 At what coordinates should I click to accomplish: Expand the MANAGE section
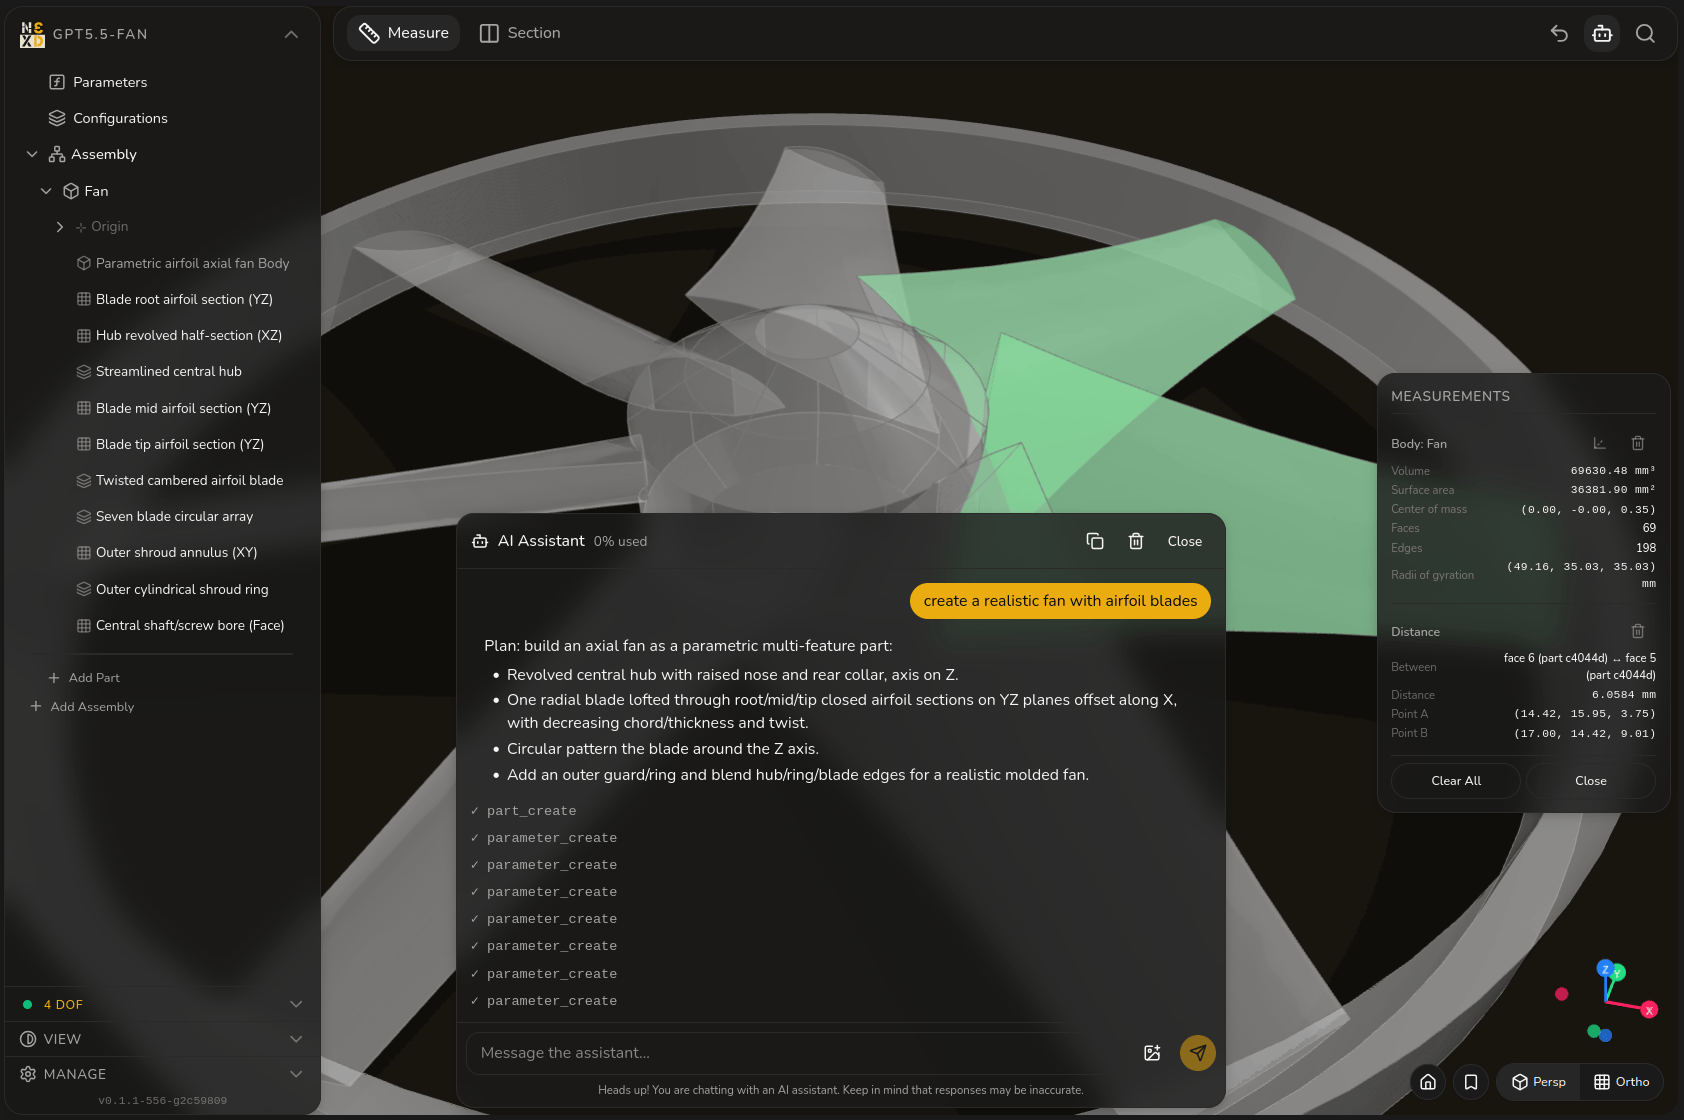(x=296, y=1074)
